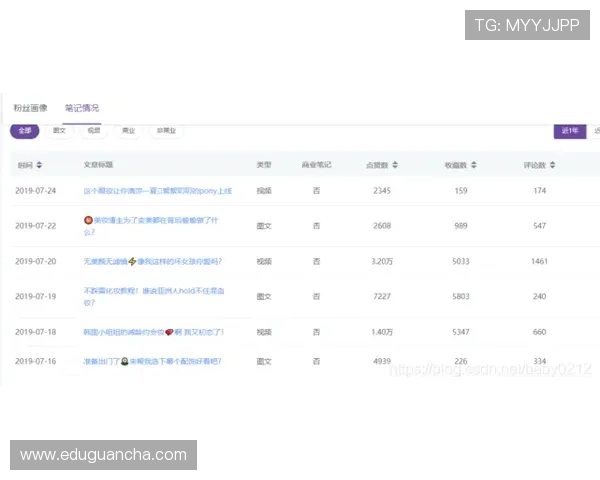Open the 2019-07-20 无美颜无滤镜 article link
Image resolution: width=600 pixels, height=480 pixels.
pyautogui.click(x=152, y=261)
